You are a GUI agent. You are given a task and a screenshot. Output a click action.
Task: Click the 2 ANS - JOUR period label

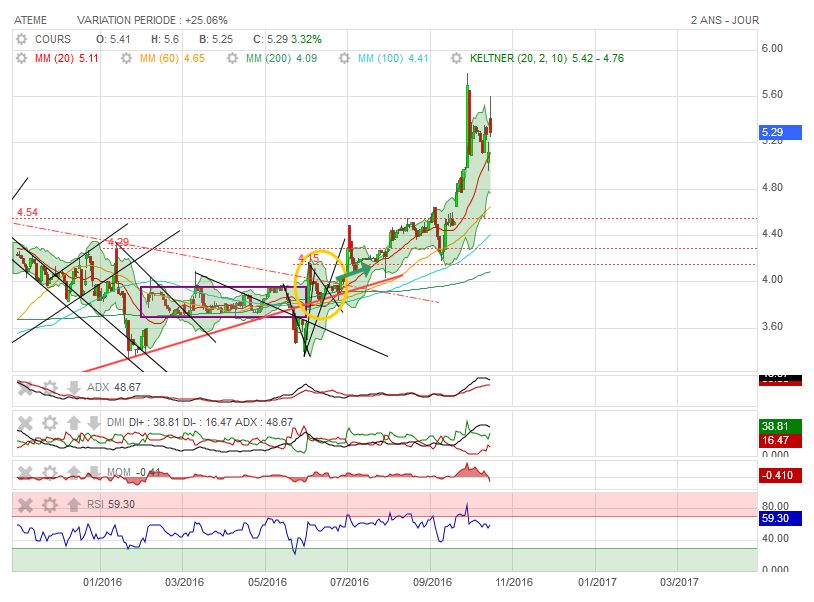coord(725,20)
